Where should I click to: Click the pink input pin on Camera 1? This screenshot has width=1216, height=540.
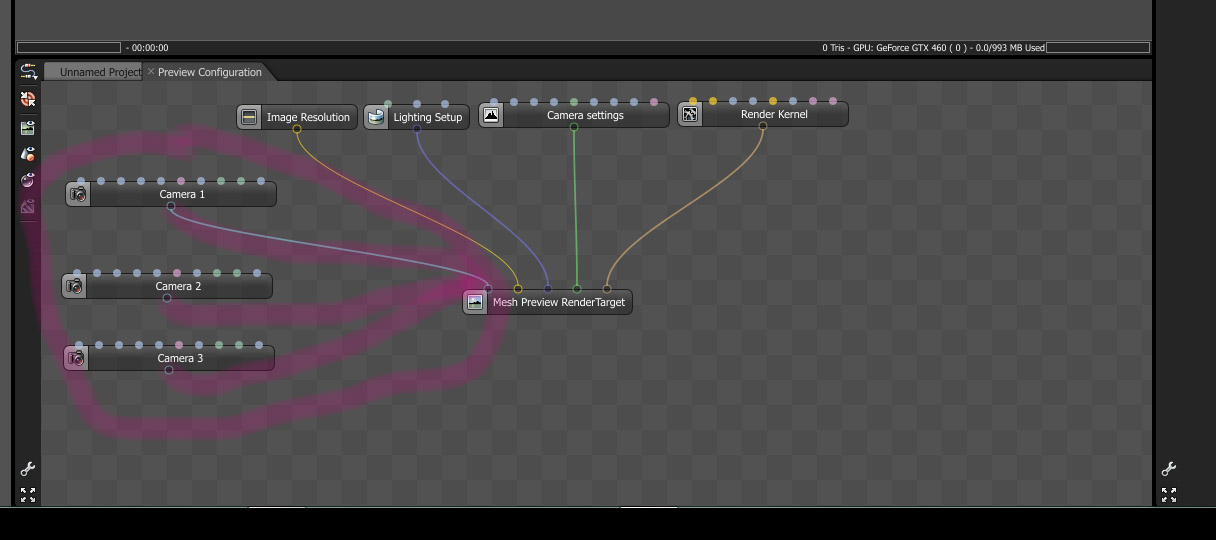(x=181, y=181)
